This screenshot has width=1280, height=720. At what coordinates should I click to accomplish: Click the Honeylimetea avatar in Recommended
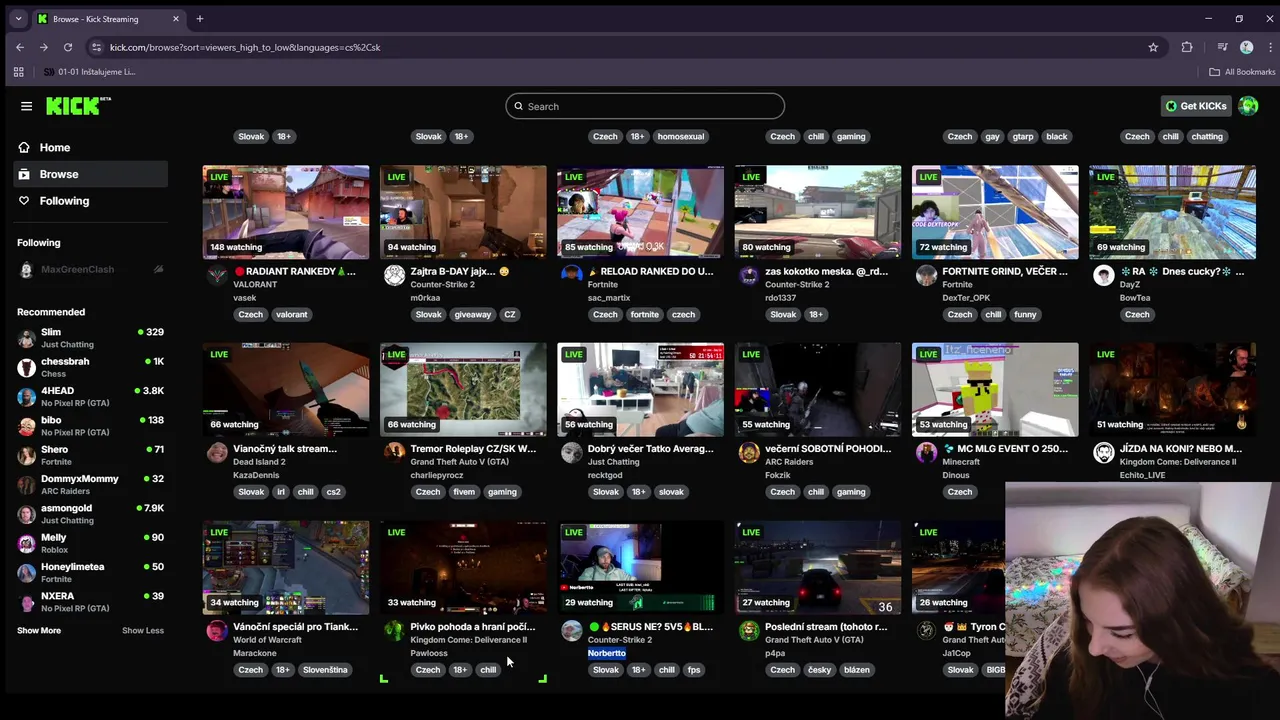(x=27, y=572)
